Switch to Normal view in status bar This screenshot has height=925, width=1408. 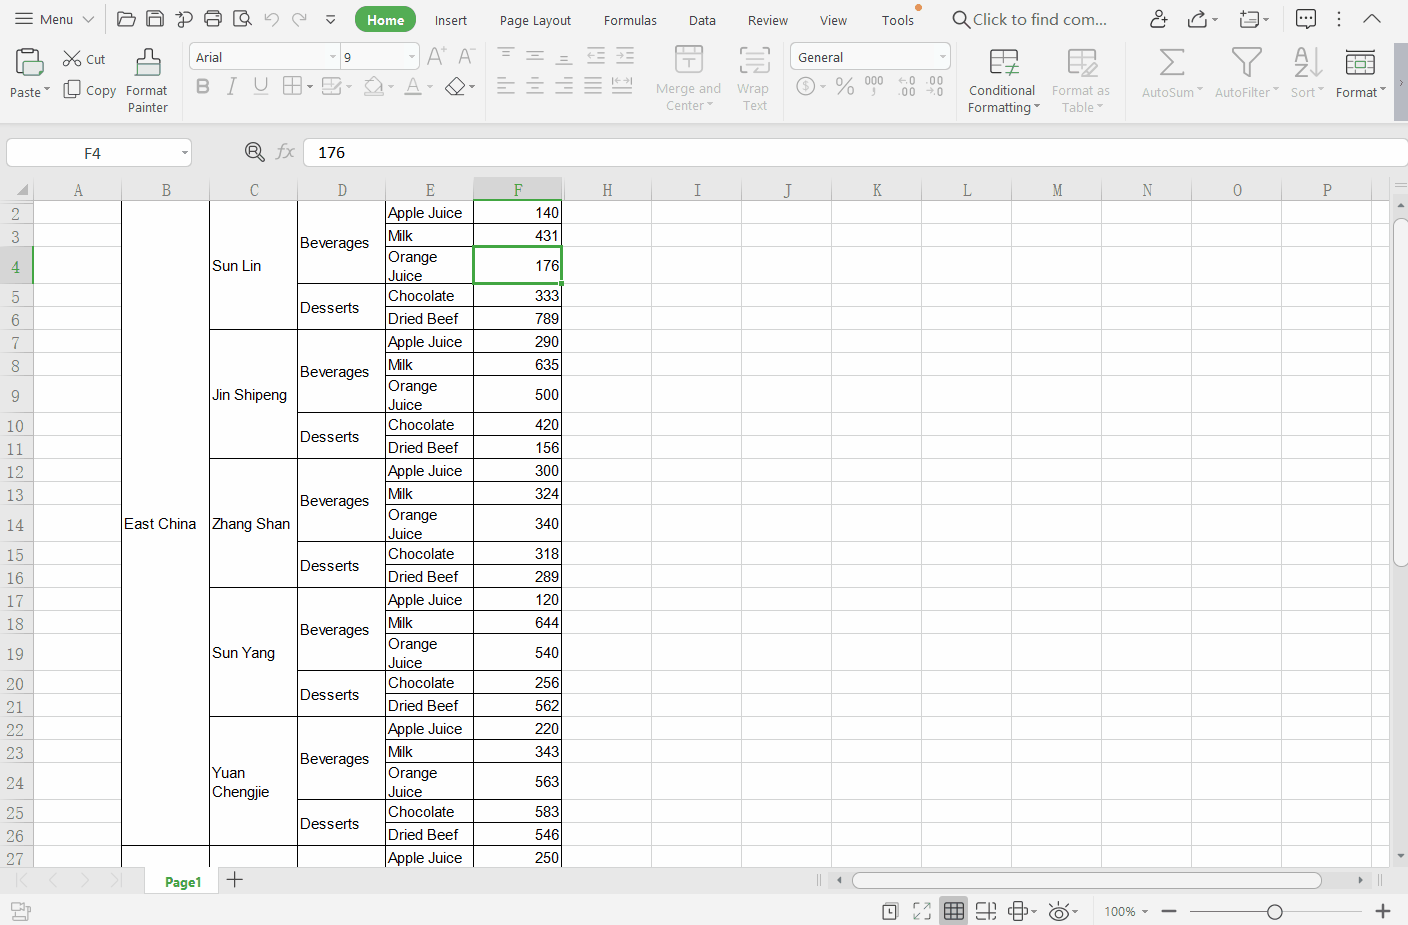[x=954, y=911]
